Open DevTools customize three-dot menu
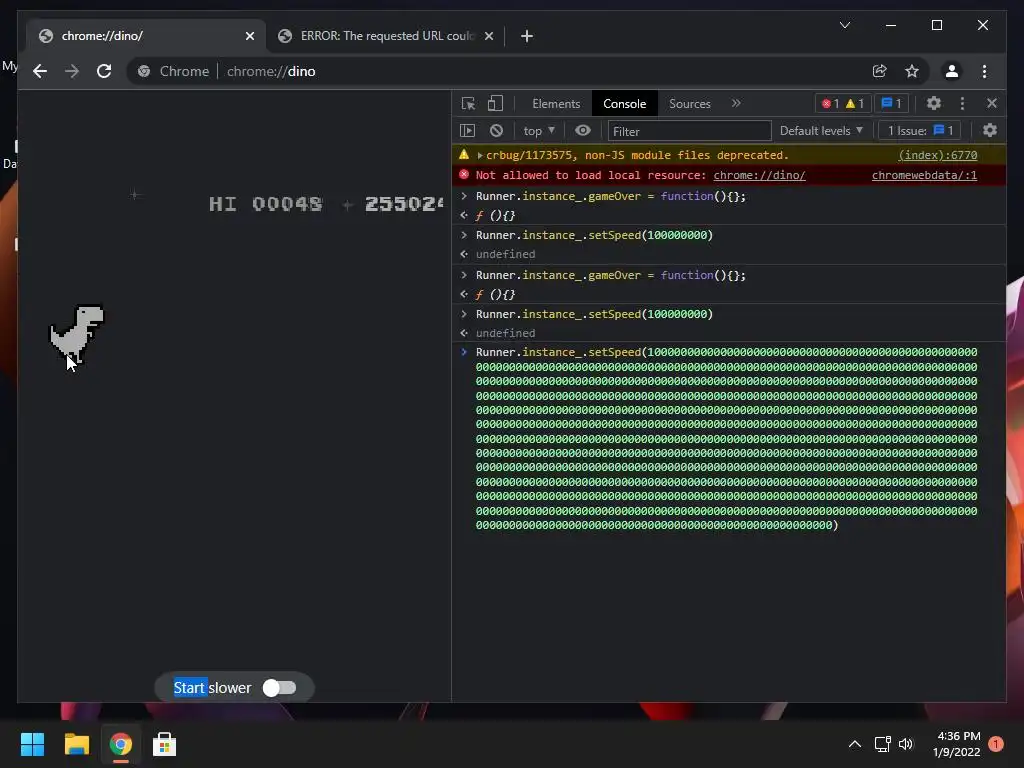Viewport: 1024px width, 768px height. click(x=962, y=103)
